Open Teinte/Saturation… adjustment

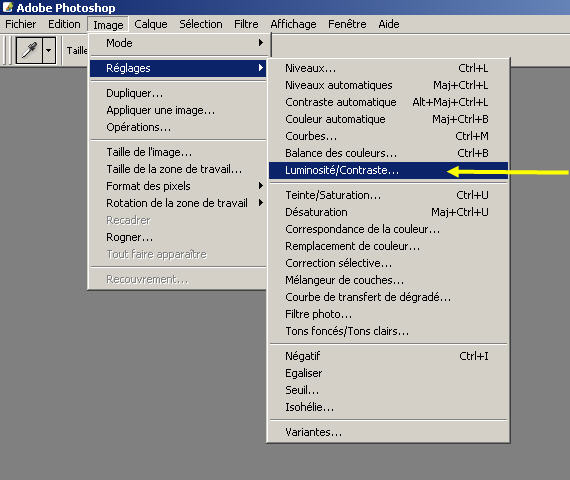click(388, 195)
